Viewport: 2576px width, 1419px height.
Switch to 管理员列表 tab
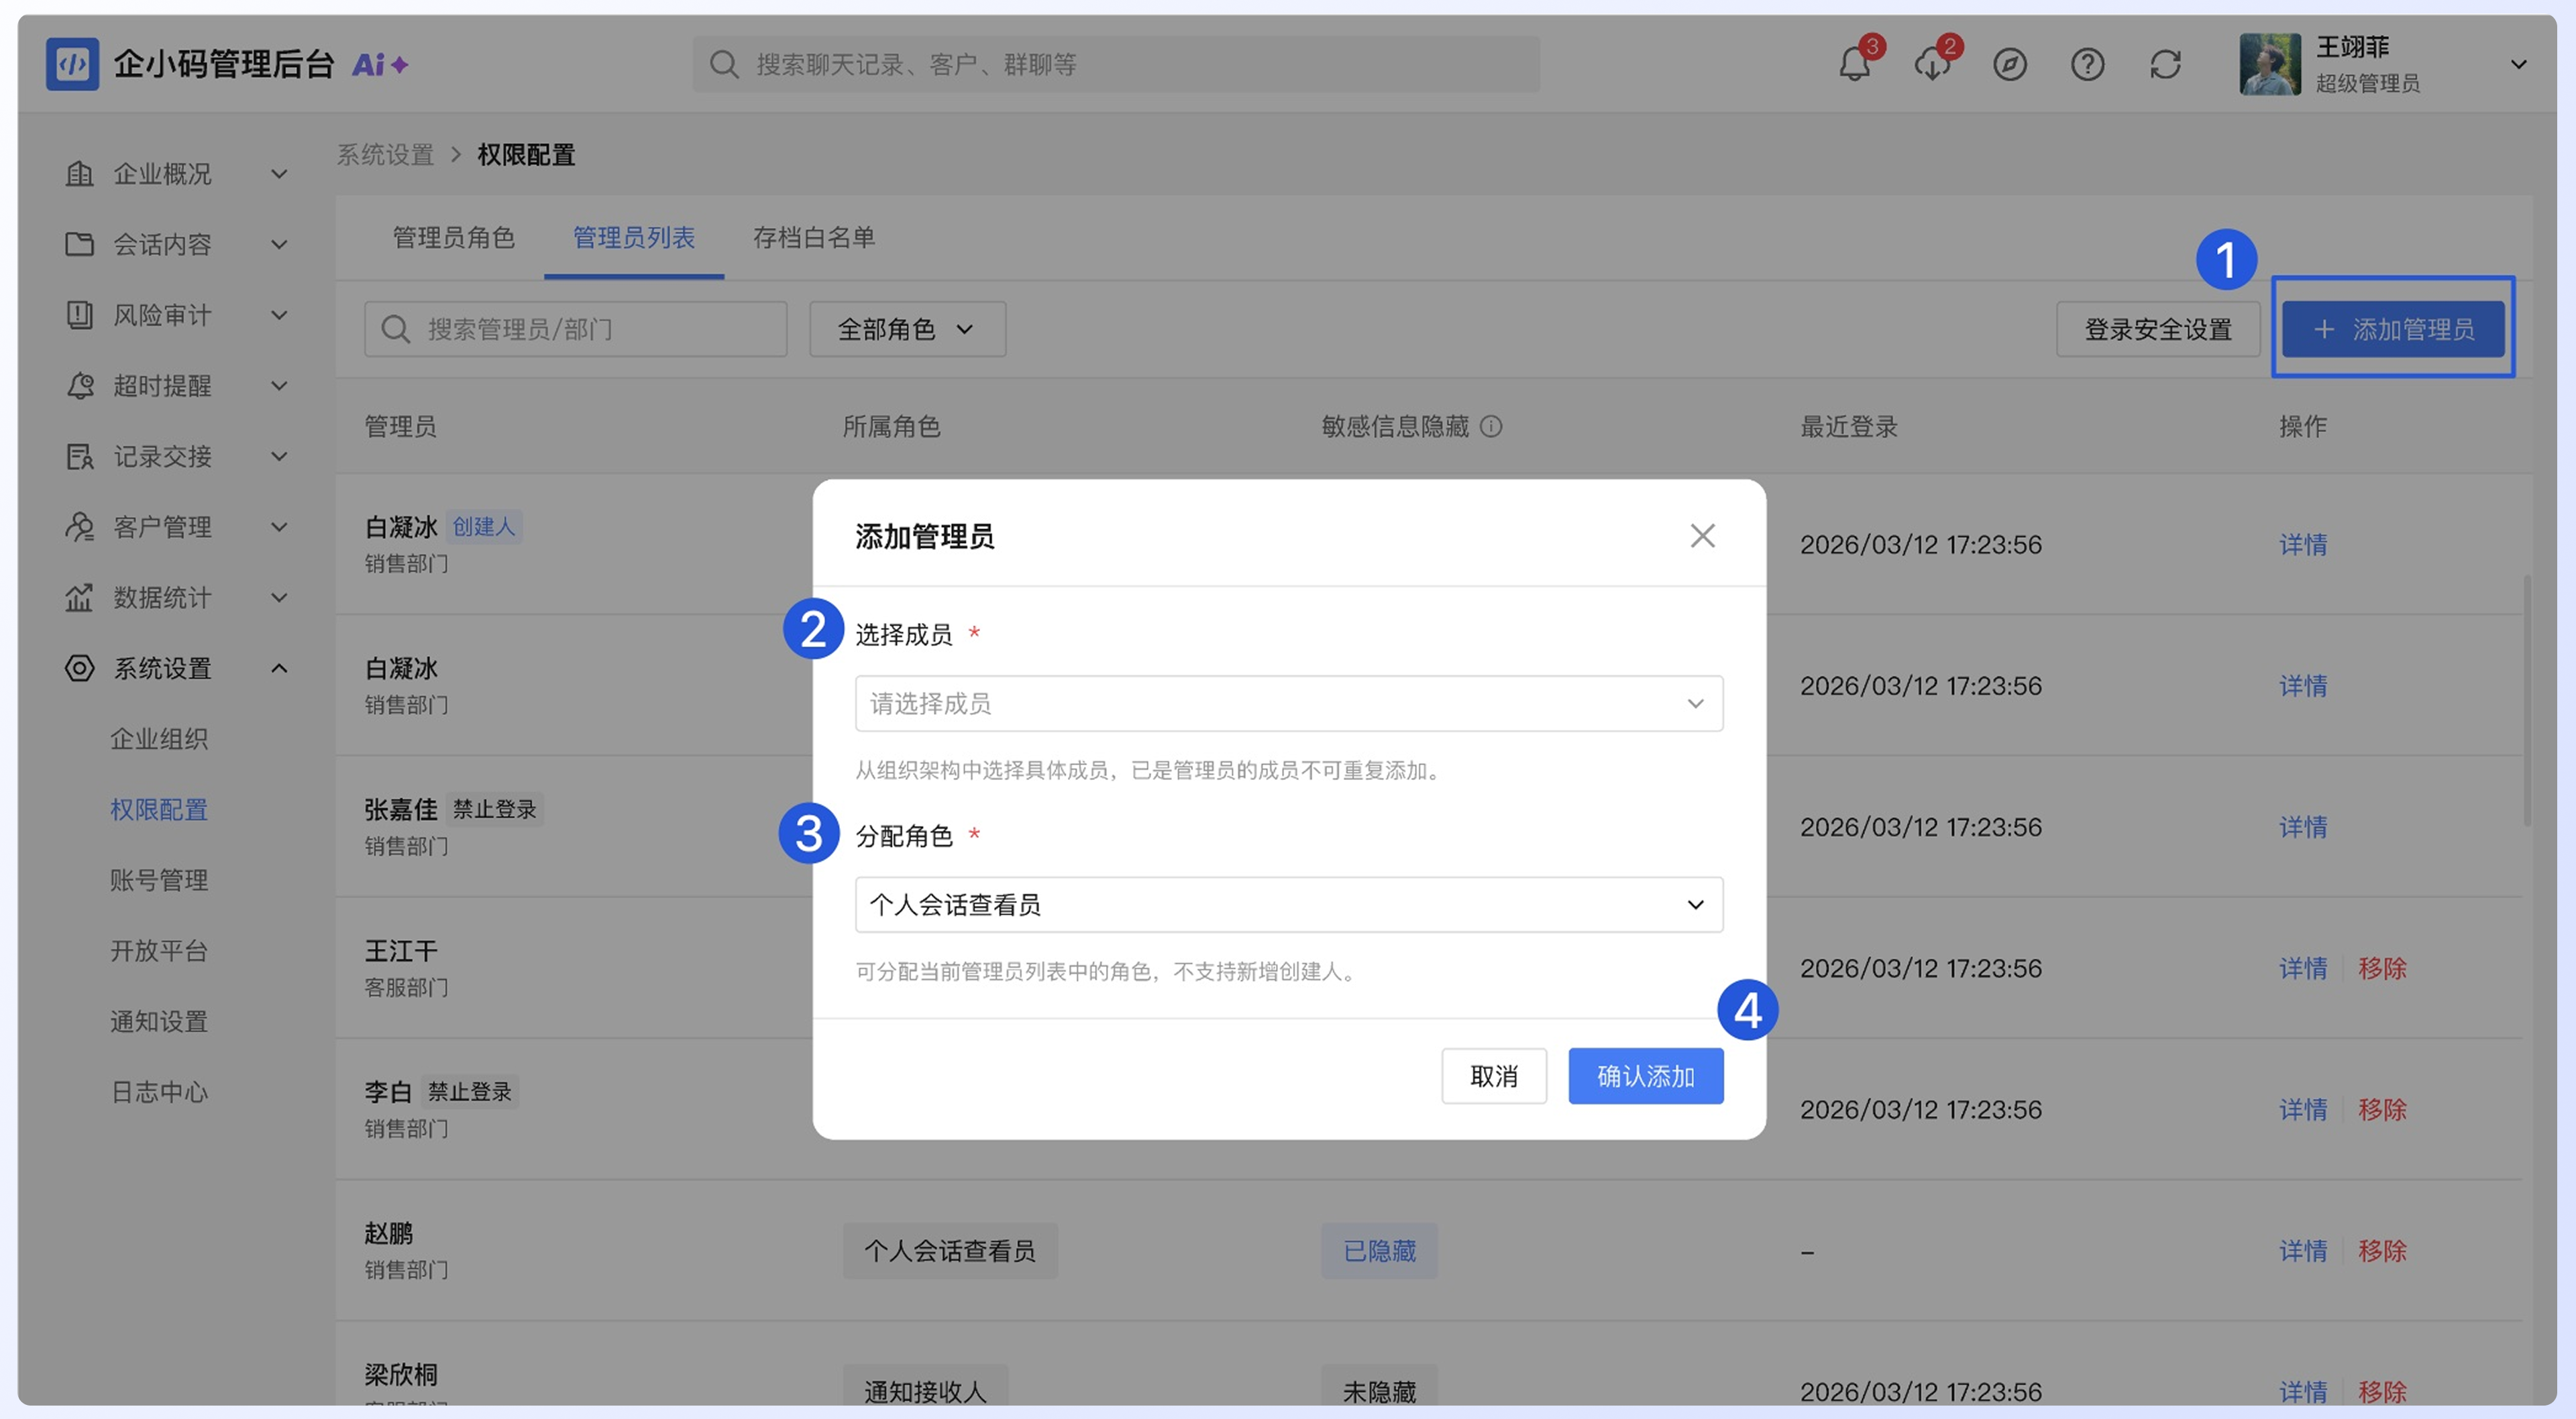tap(634, 237)
